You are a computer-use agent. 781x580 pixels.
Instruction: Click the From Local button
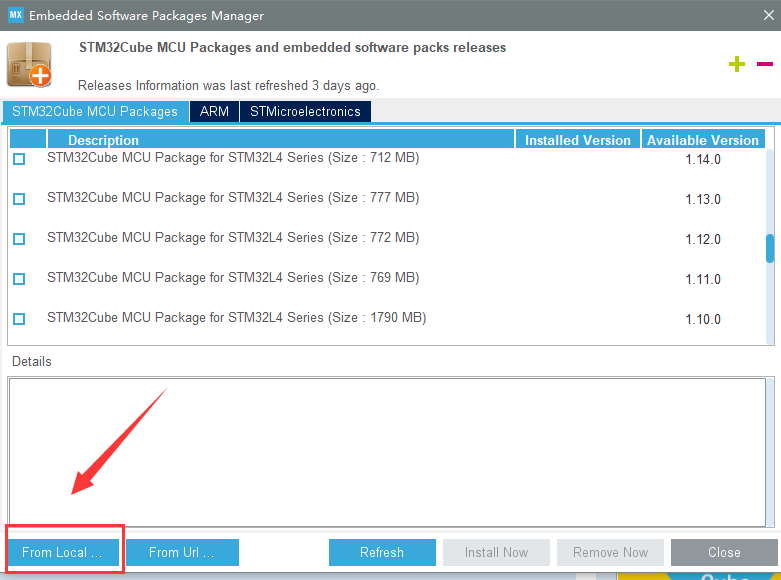[x=63, y=552]
